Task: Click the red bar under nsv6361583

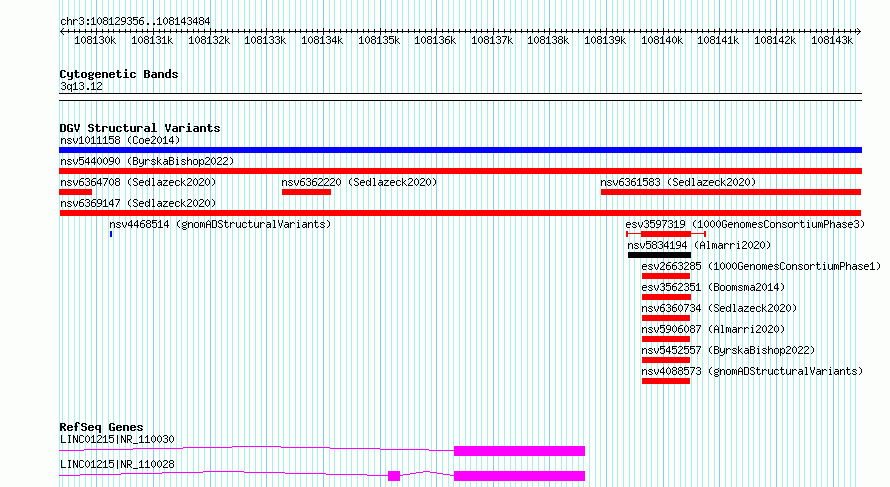Action: click(731, 192)
